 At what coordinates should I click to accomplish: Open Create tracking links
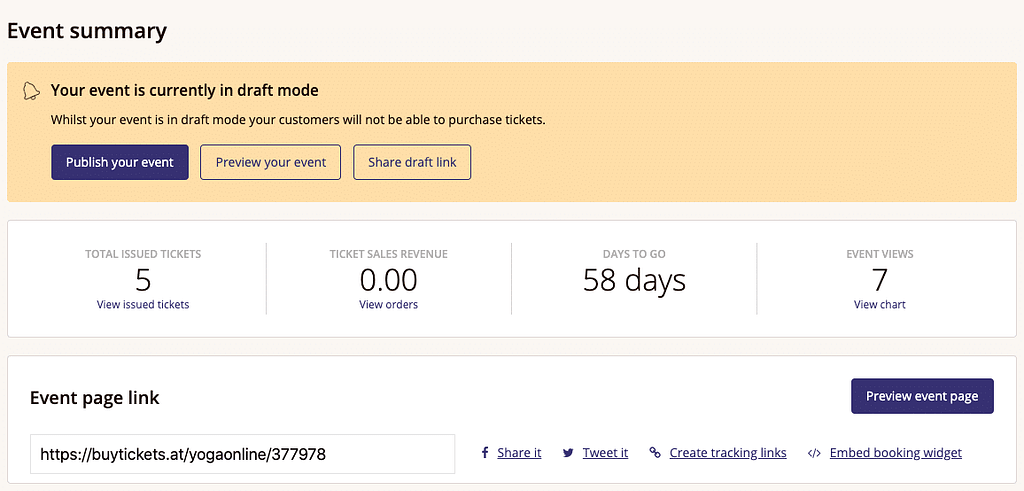click(728, 452)
